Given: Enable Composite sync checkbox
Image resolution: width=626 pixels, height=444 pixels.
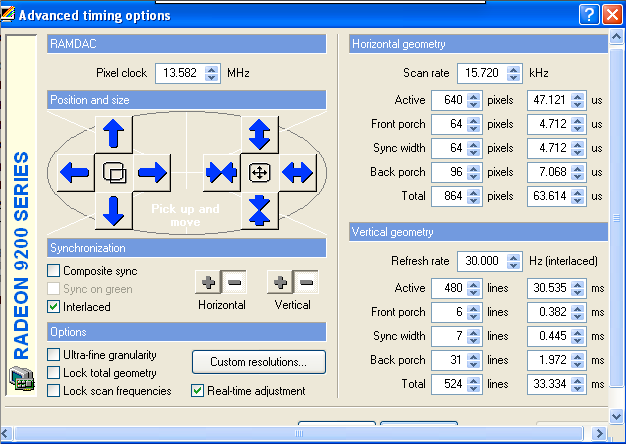Looking at the screenshot, I should tap(53, 271).
